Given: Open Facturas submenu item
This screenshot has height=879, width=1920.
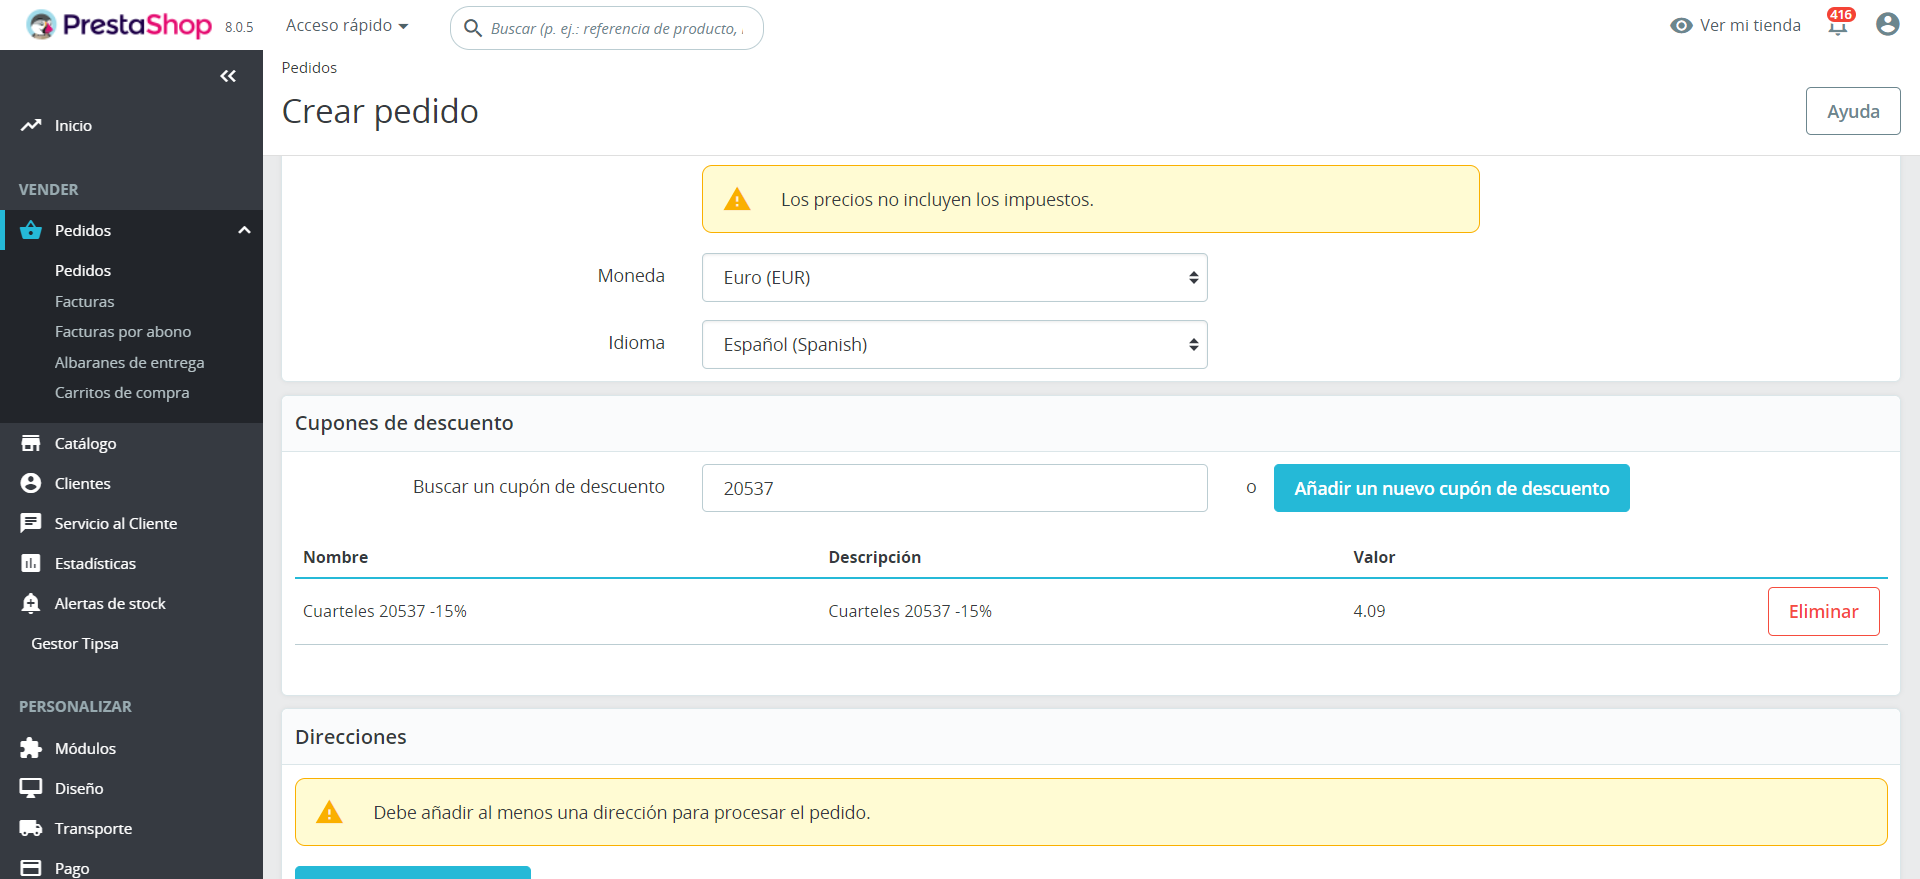Looking at the screenshot, I should (84, 301).
